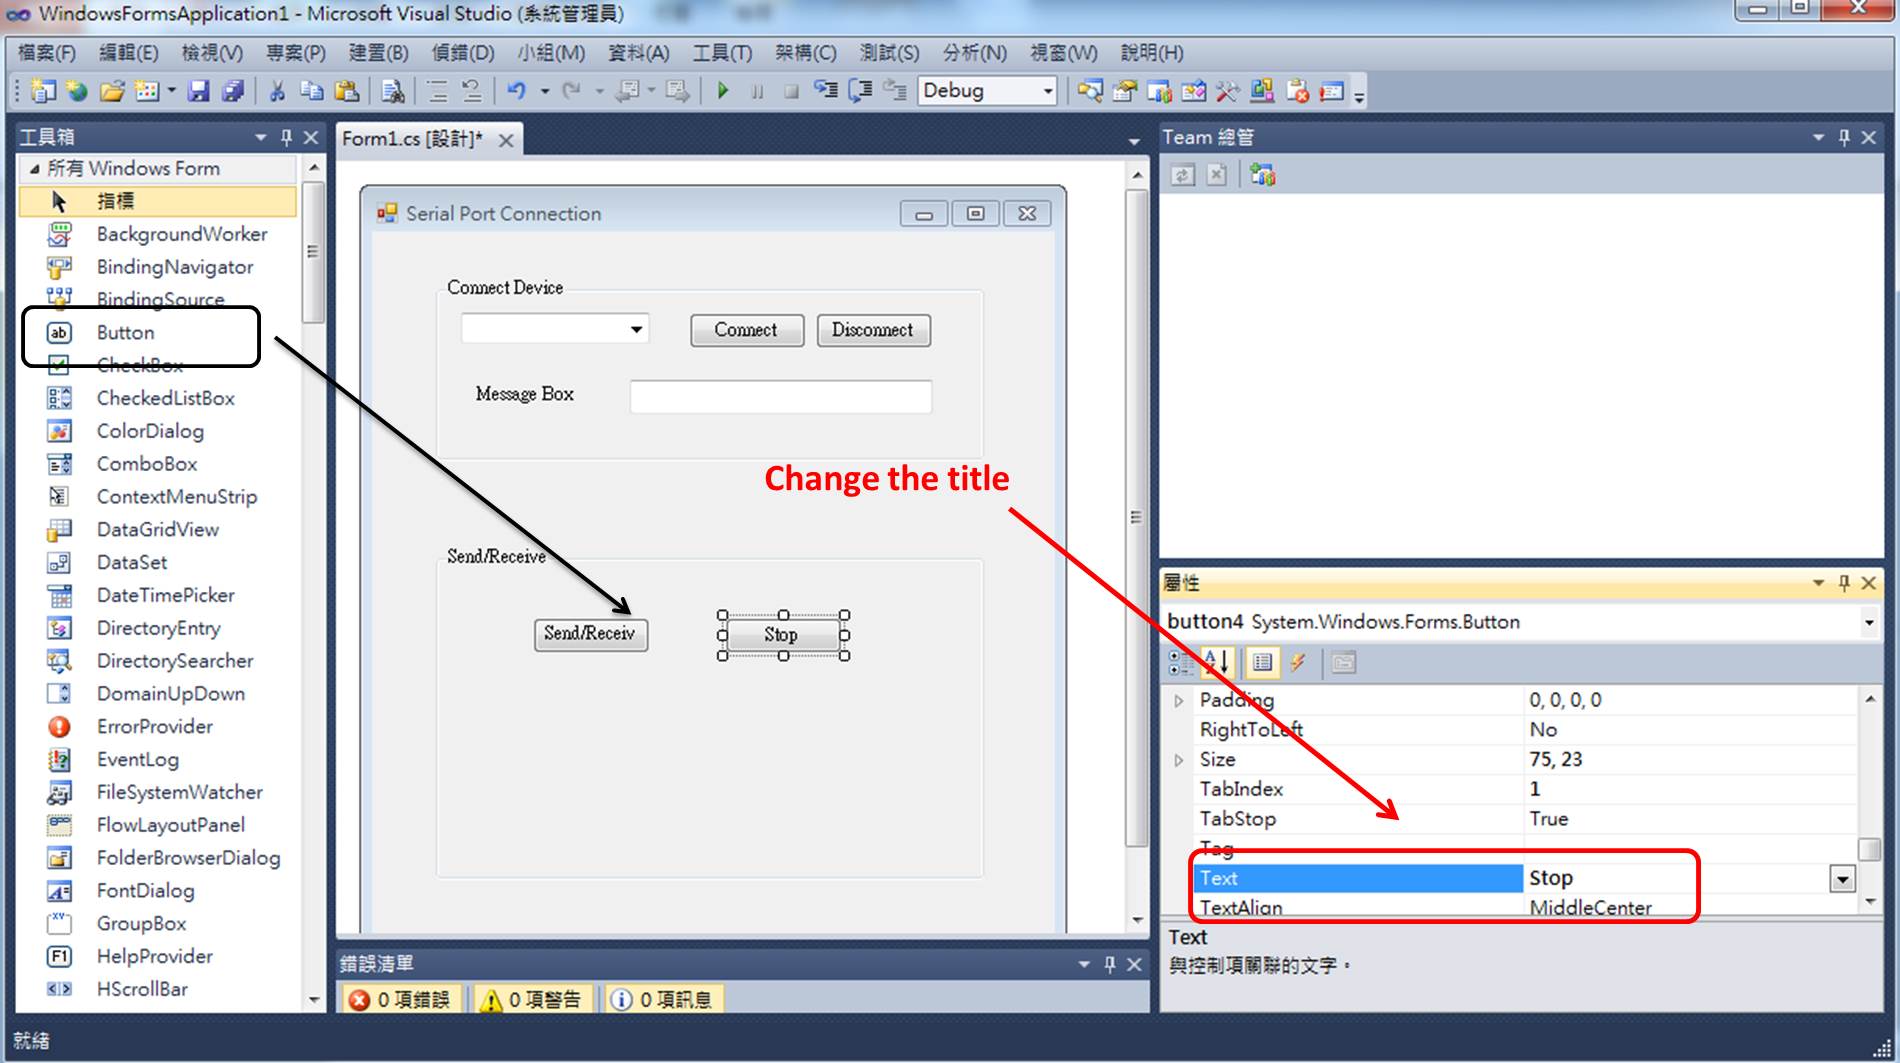
Task: Click the Step Into debug icon
Action: pyautogui.click(x=825, y=91)
